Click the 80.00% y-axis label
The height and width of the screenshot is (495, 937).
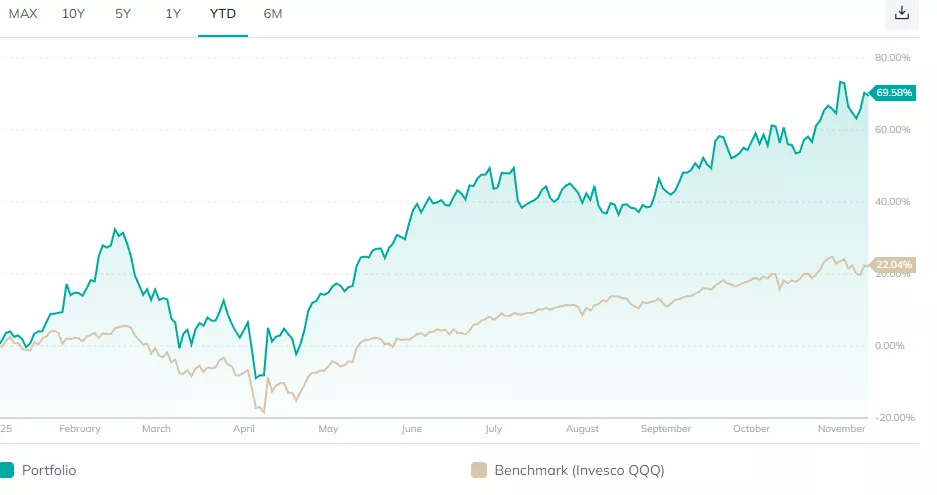tap(892, 58)
